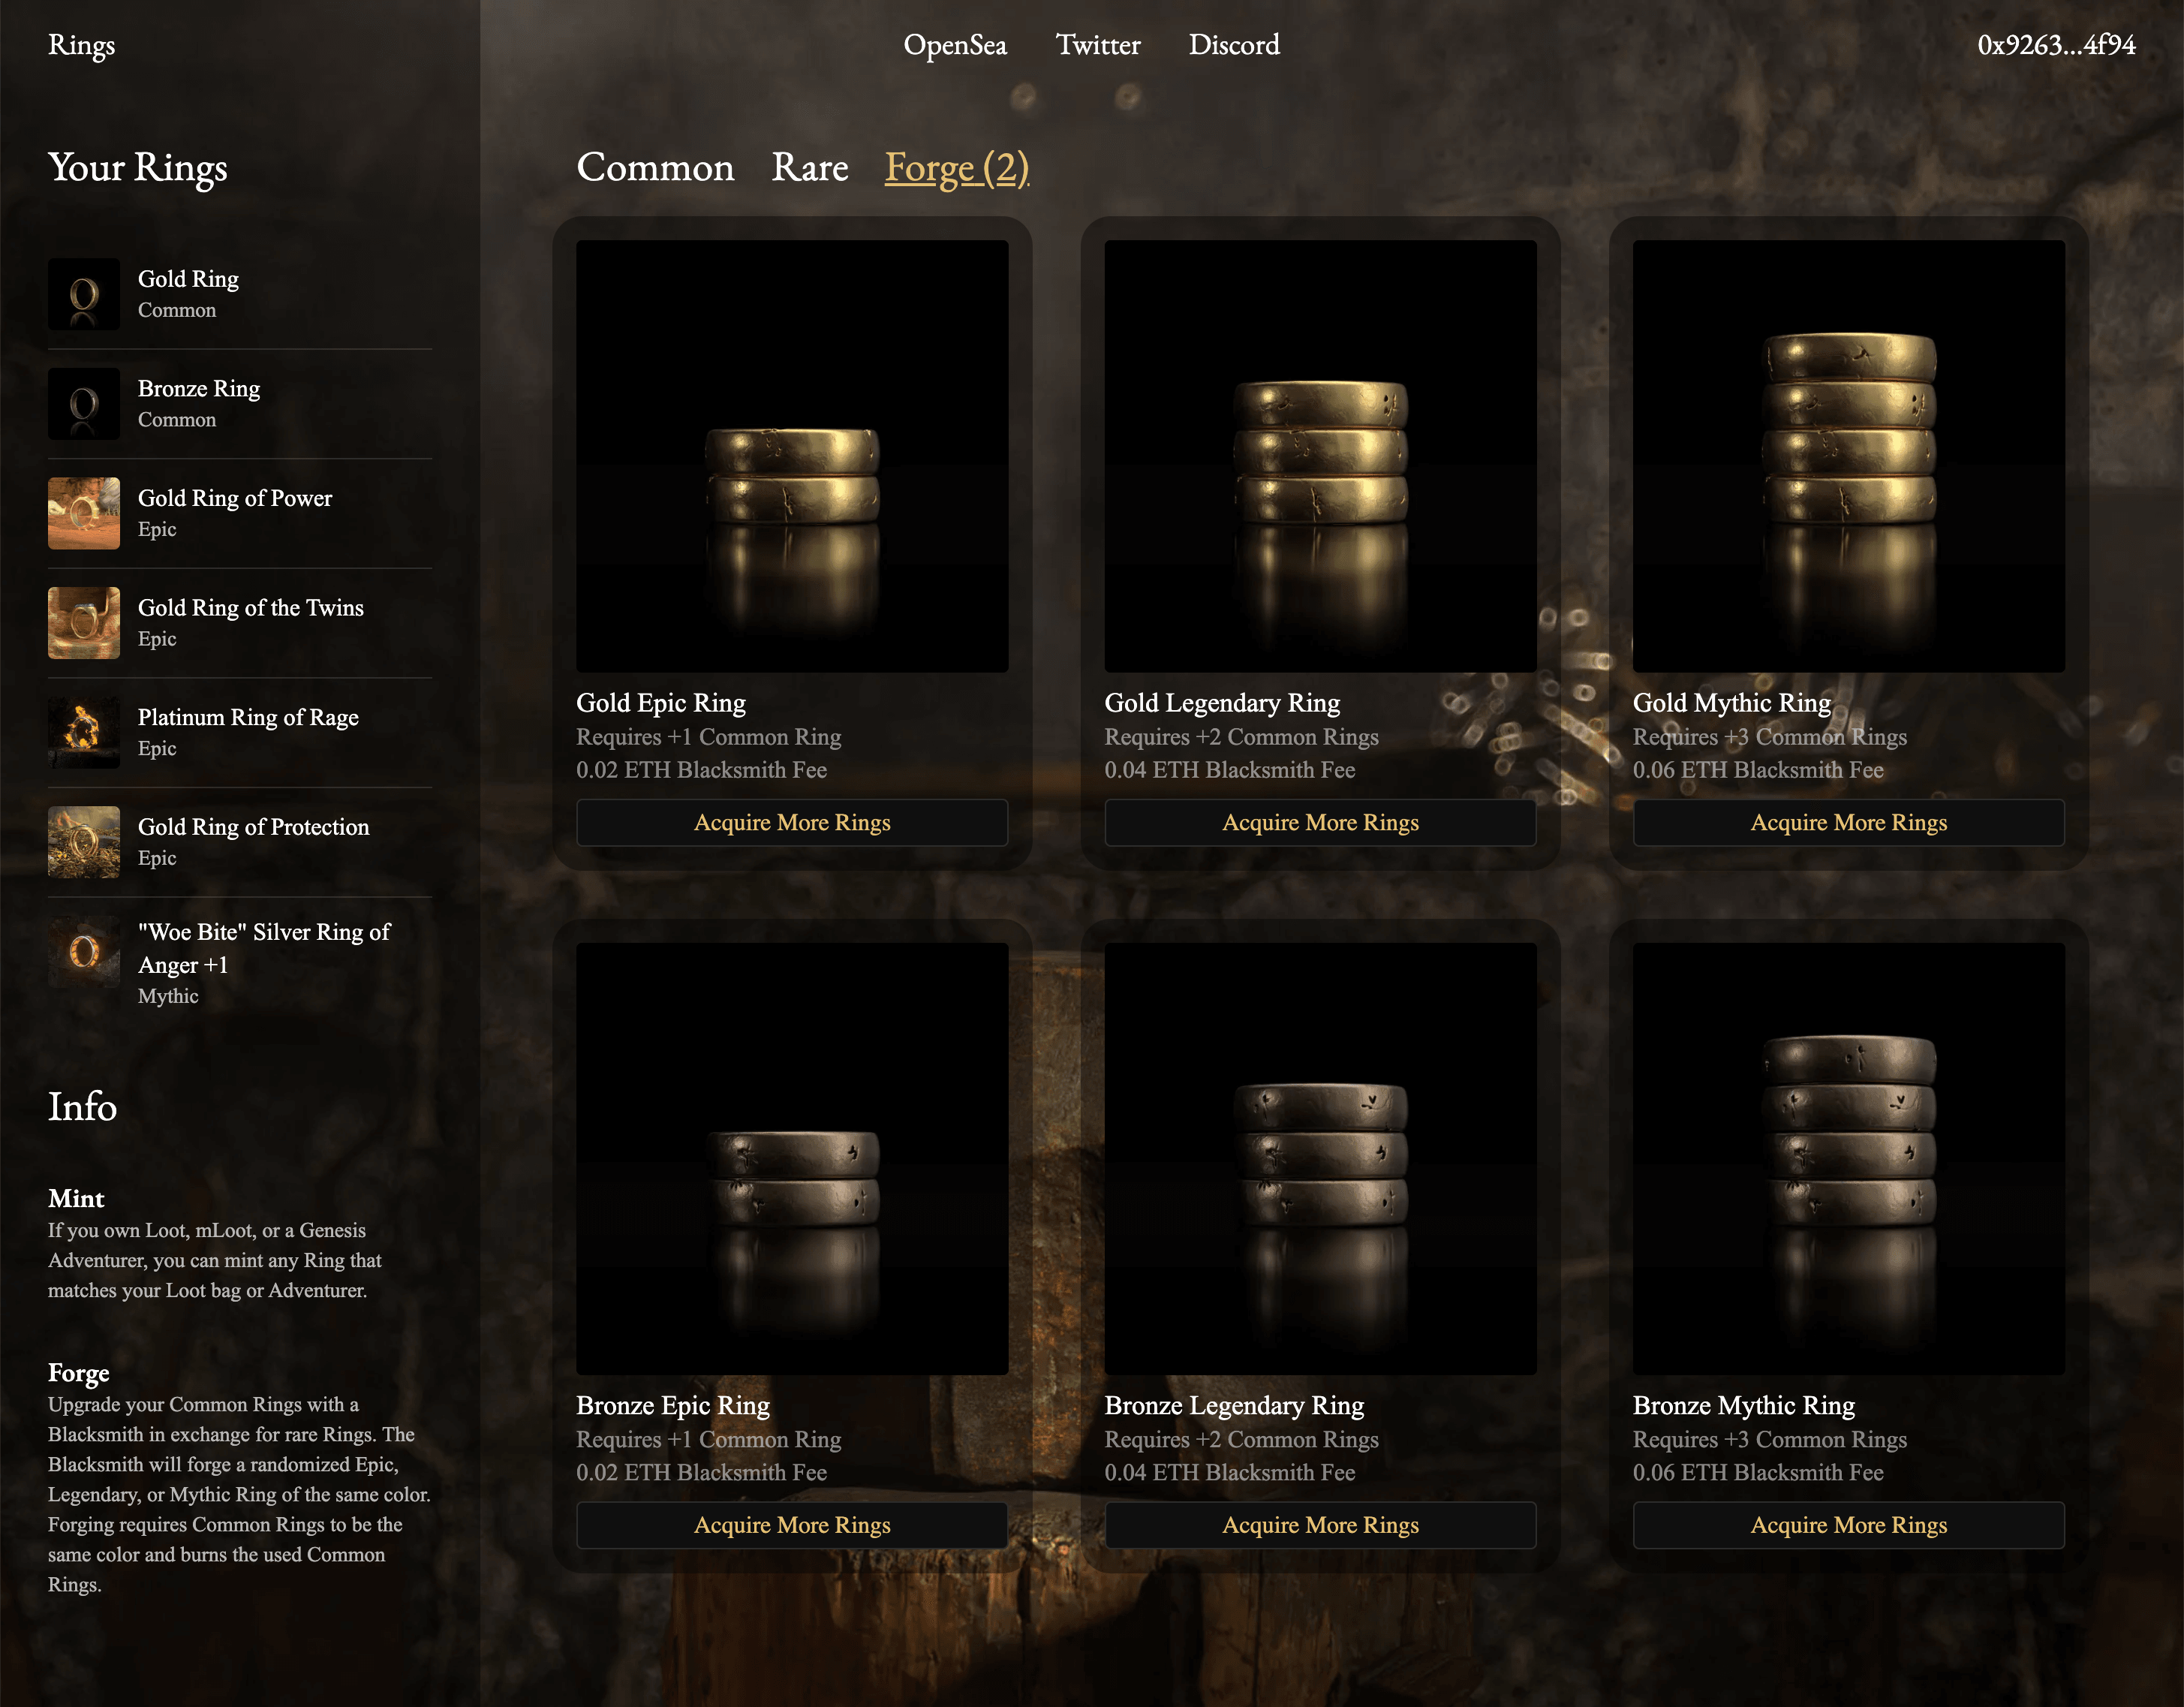Click the Bronze Legendary Ring title

(1234, 1406)
